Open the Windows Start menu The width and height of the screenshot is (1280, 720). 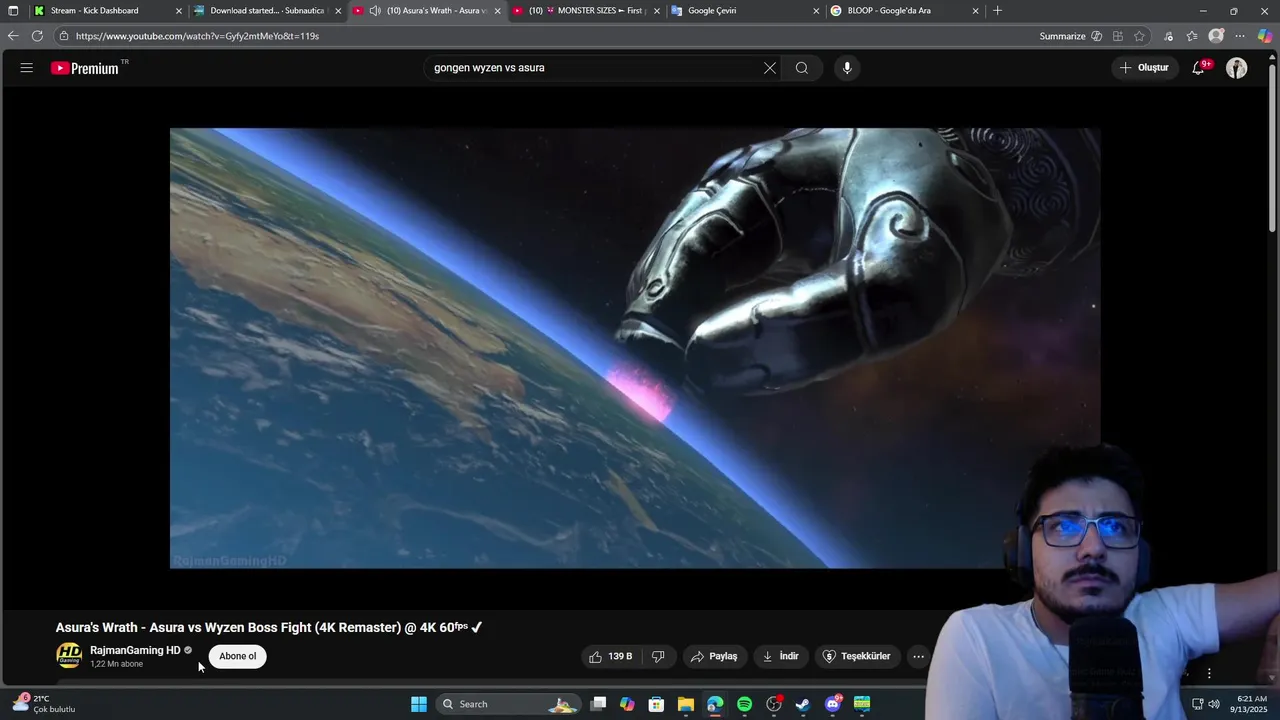tap(419, 704)
